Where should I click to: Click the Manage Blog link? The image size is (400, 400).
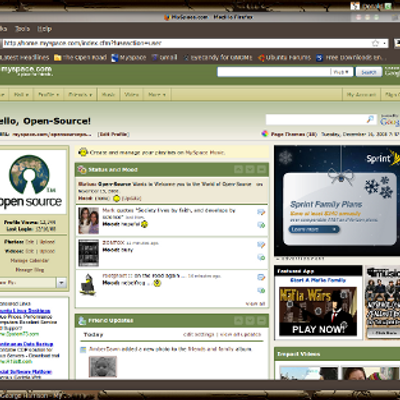(x=30, y=270)
